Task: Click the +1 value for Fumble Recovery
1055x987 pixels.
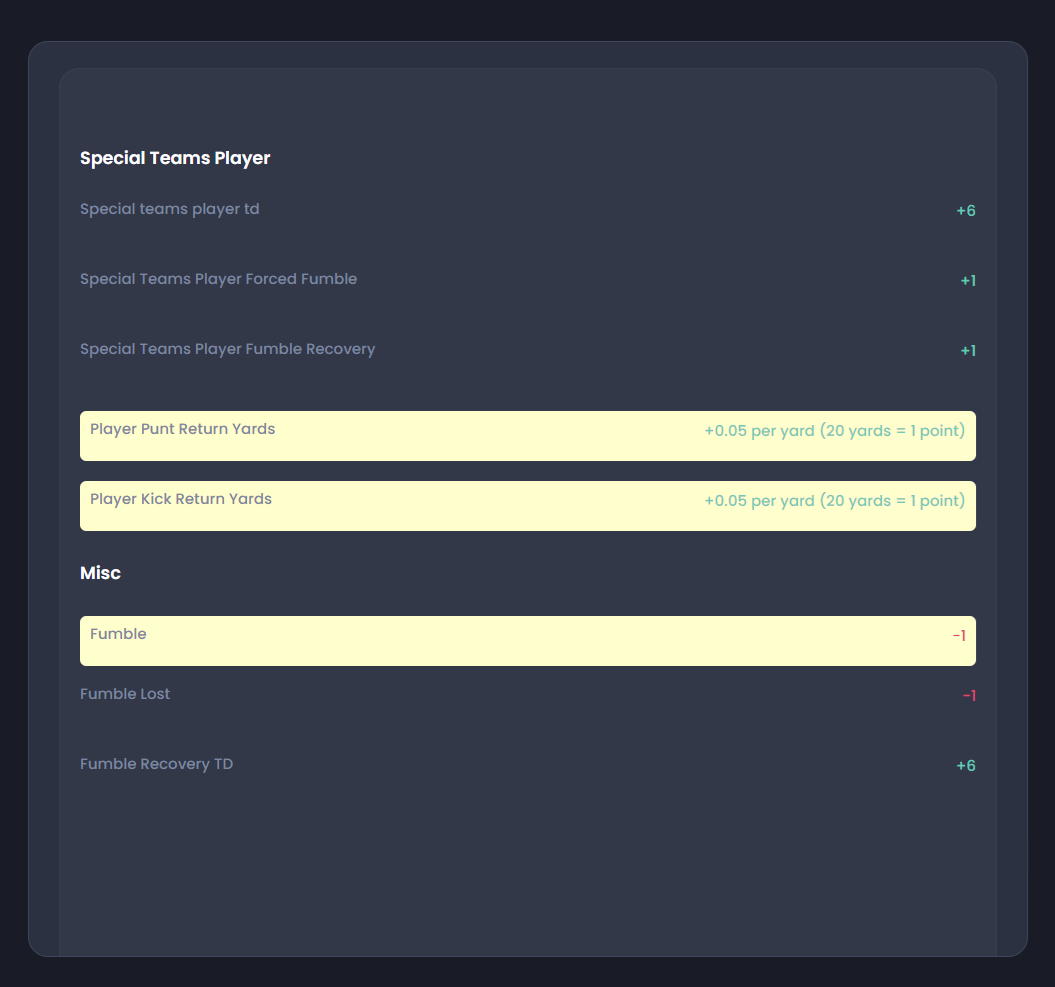Action: (968, 351)
